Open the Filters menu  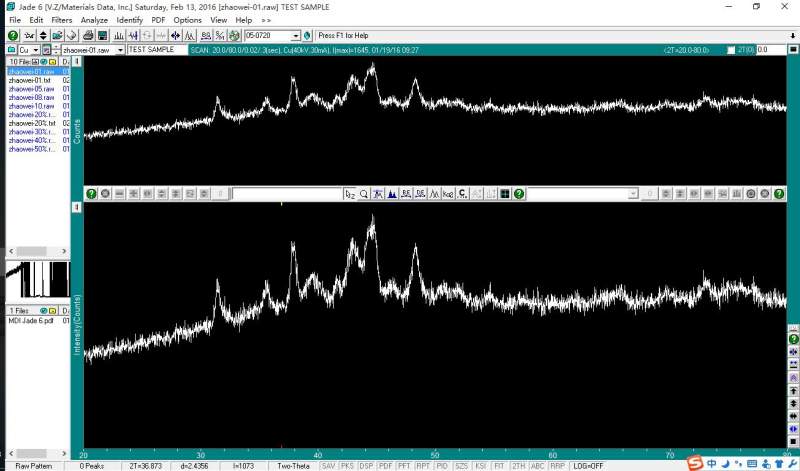coord(62,20)
